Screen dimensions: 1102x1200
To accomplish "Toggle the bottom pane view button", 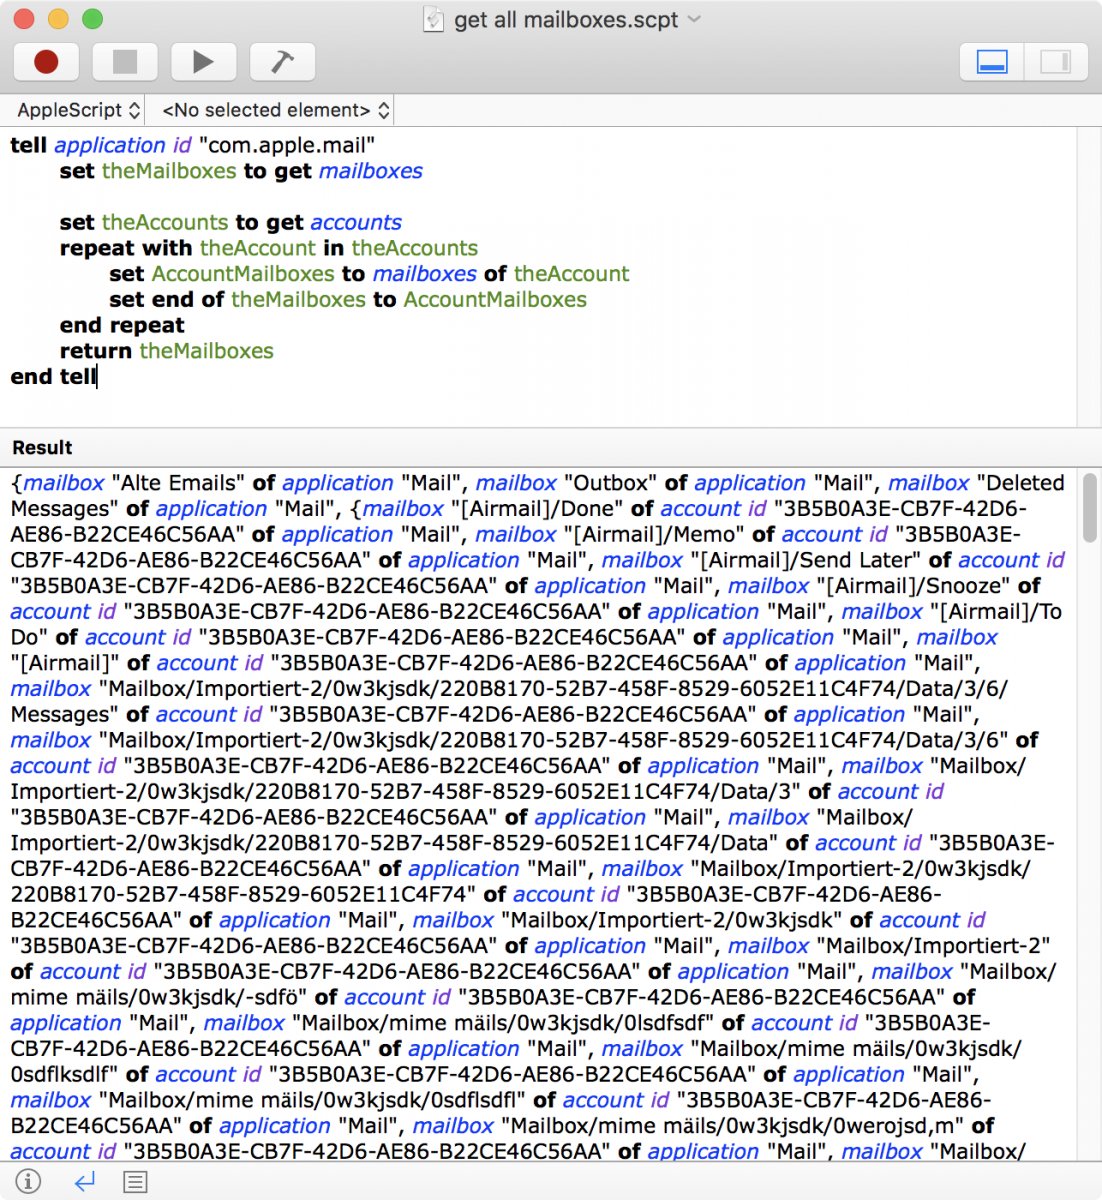I will [x=991, y=62].
